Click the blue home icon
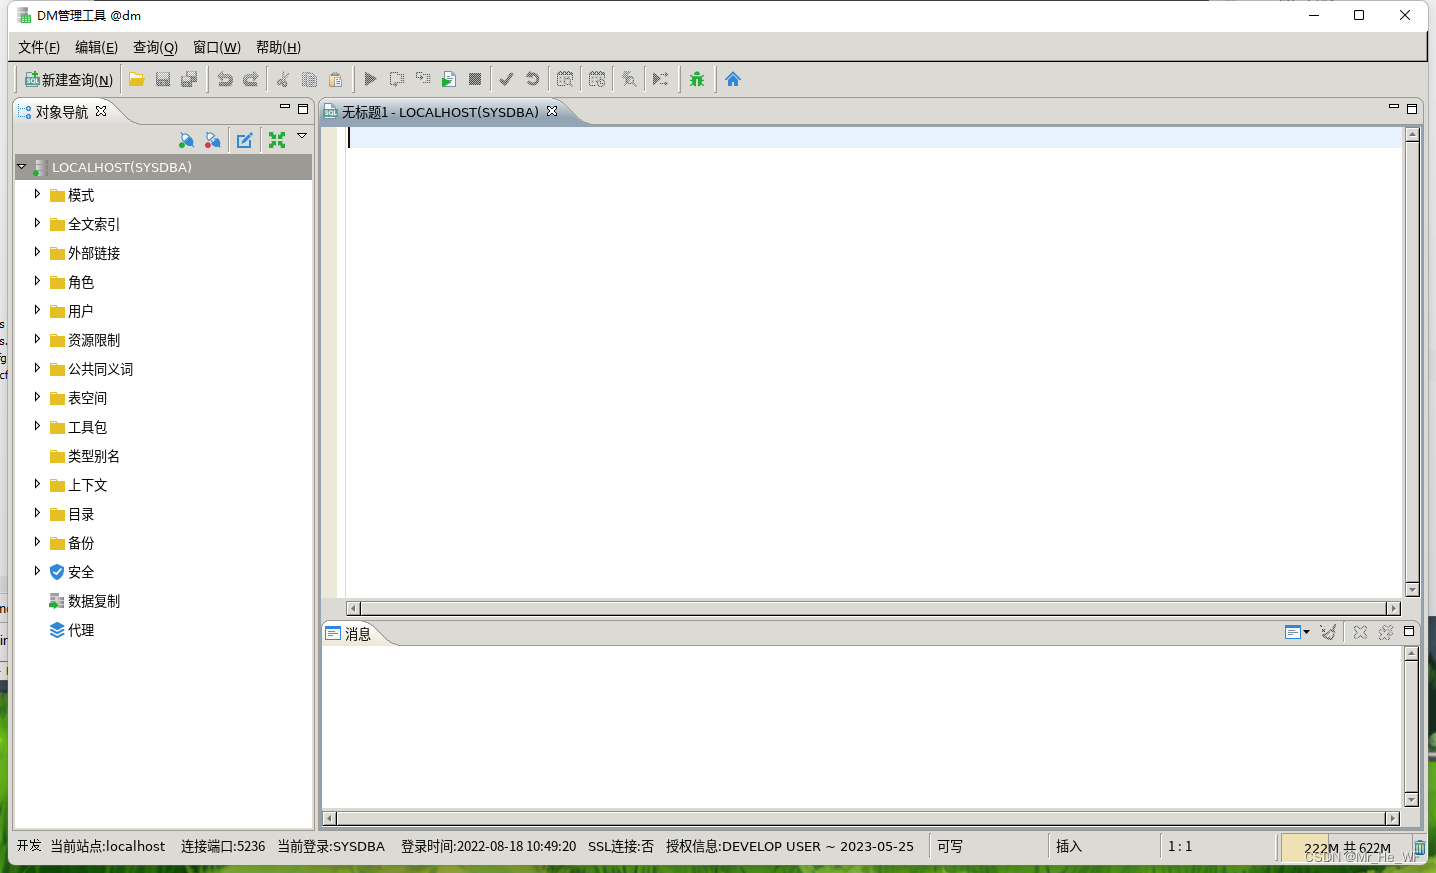1436x873 pixels. (x=733, y=79)
